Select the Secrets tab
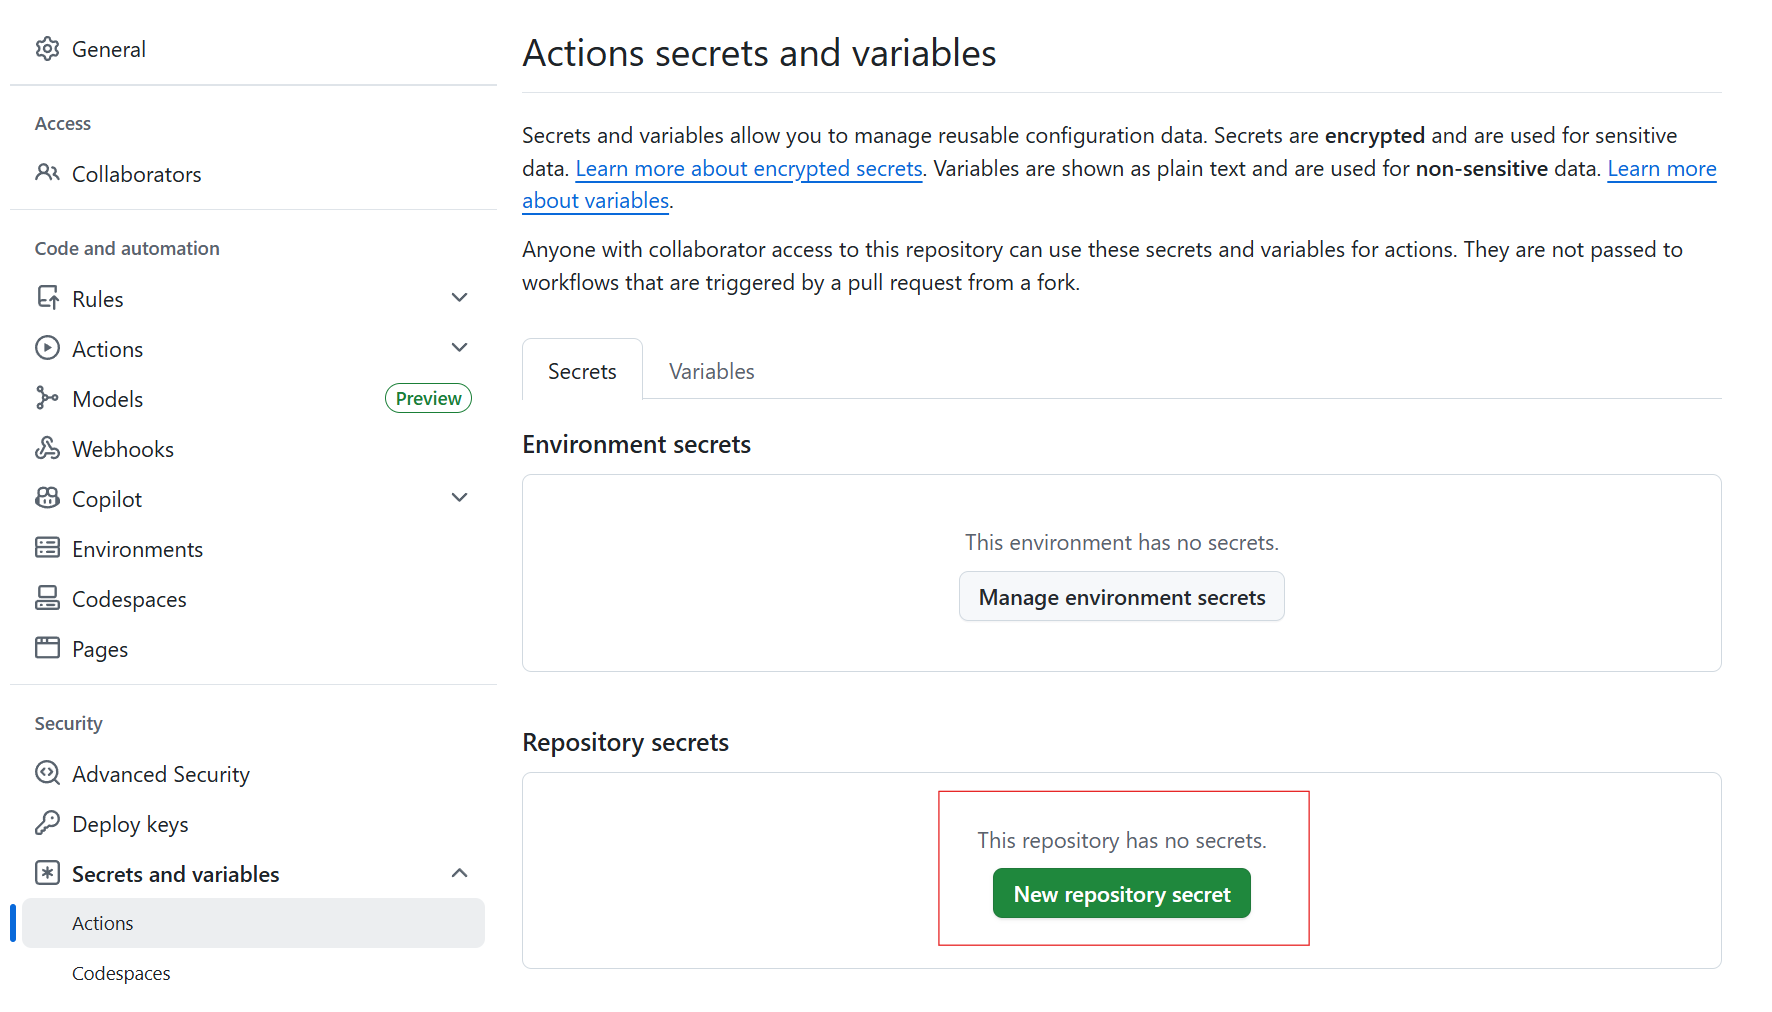The height and width of the screenshot is (1012, 1772). 582,371
